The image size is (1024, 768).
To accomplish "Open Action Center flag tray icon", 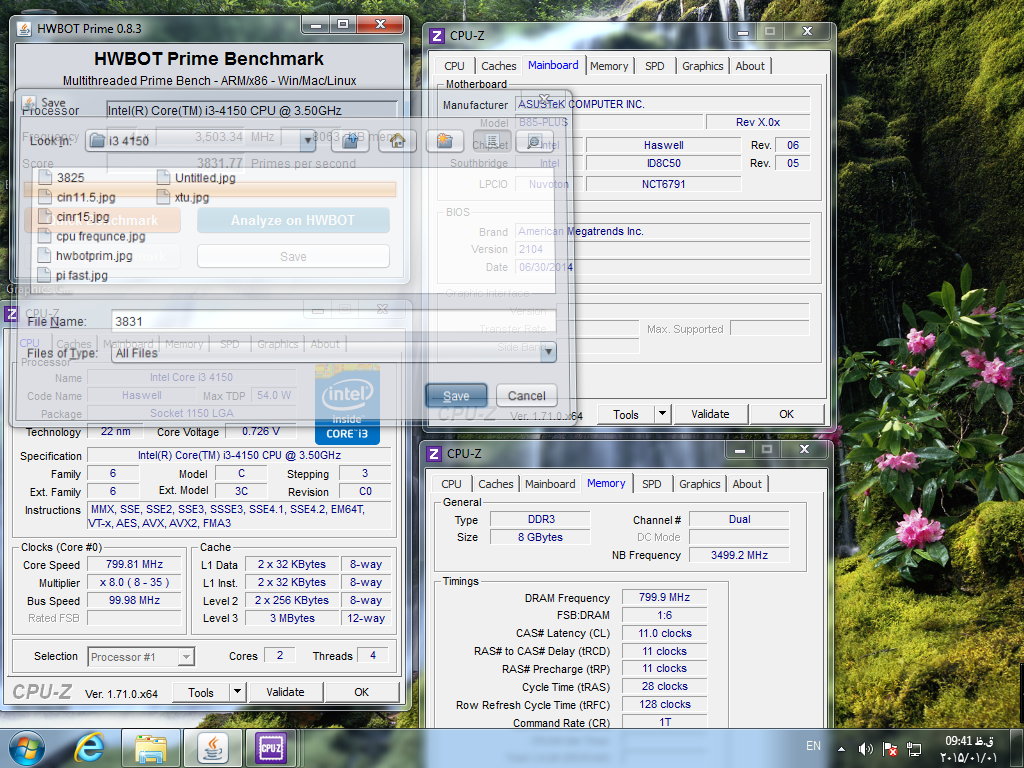I will pyautogui.click(x=889, y=749).
